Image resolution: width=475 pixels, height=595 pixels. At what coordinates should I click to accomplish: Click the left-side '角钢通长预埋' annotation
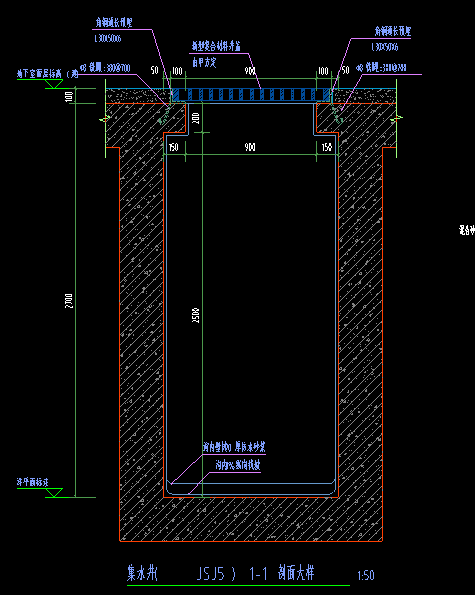tap(113, 23)
